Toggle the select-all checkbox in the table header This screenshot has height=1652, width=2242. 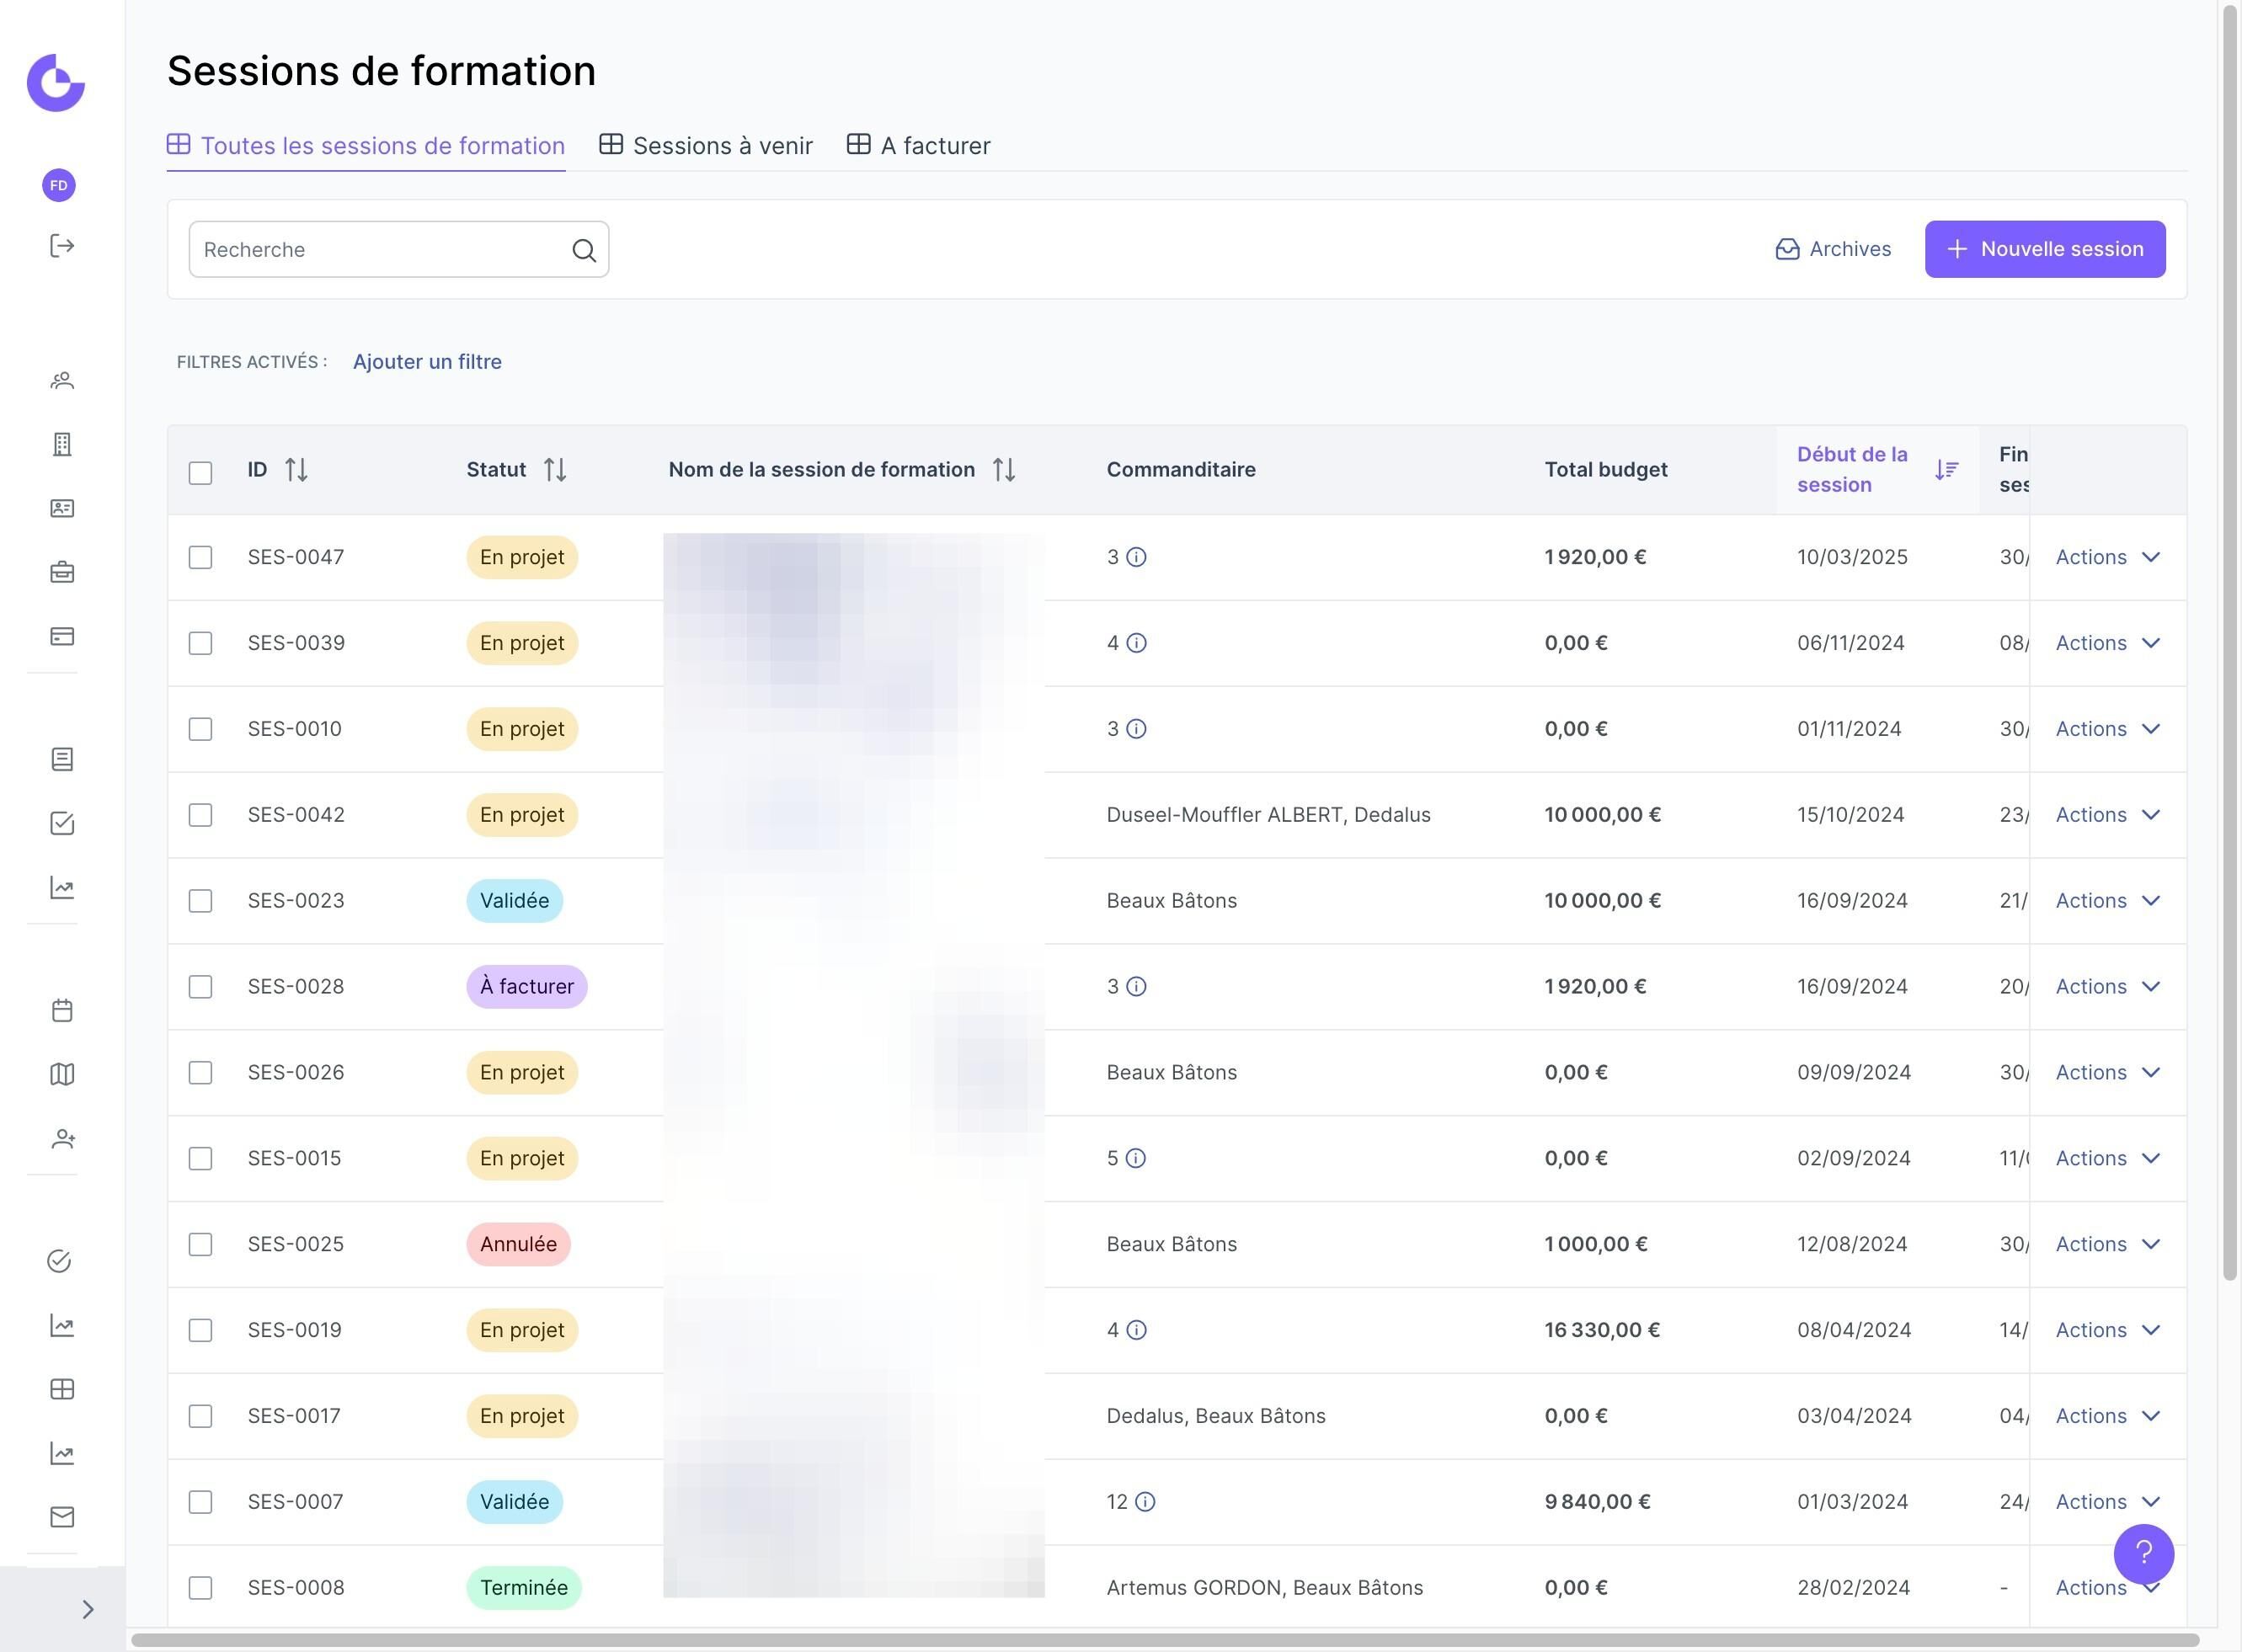click(x=200, y=472)
